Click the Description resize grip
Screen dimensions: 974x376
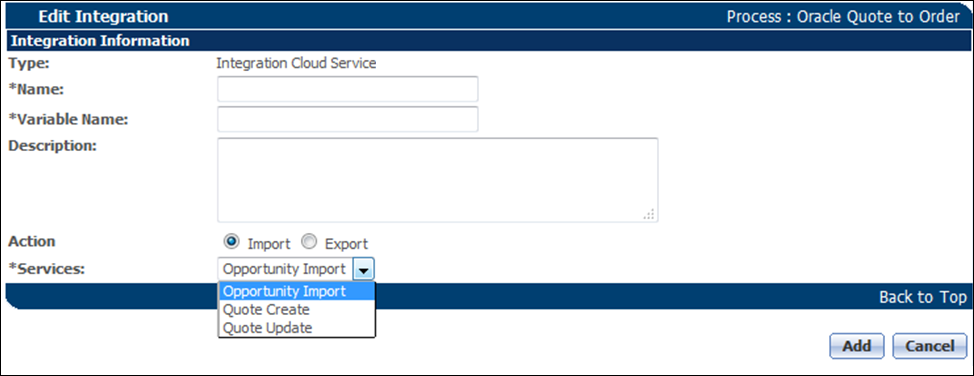click(649, 214)
